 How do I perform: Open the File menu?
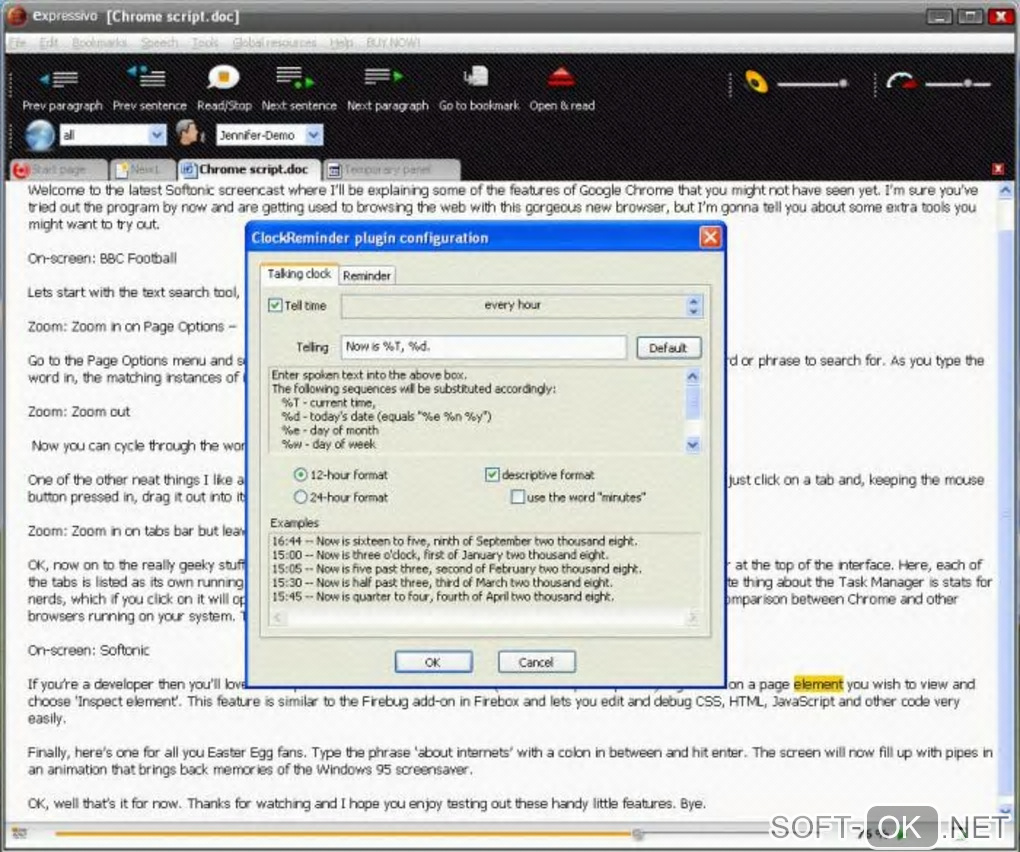click(18, 42)
